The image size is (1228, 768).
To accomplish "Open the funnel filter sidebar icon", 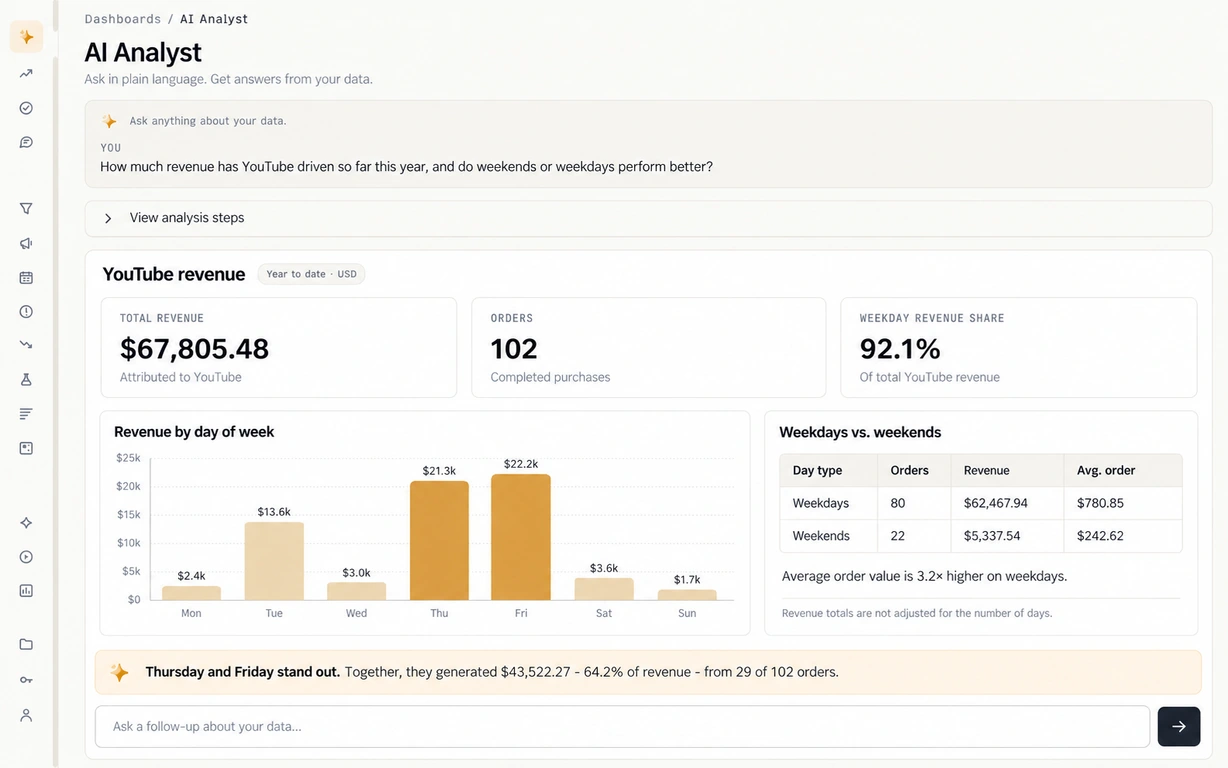I will [26, 209].
